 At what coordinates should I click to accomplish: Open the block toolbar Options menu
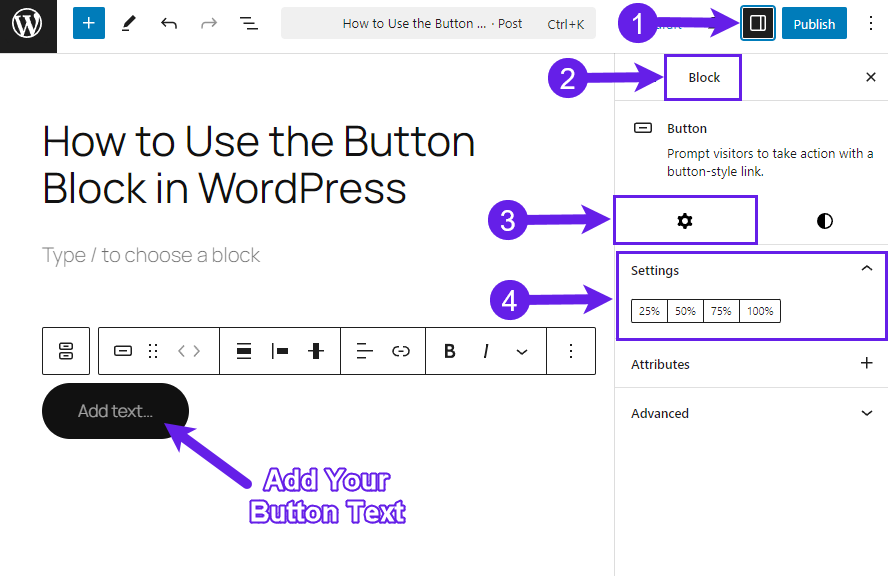pyautogui.click(x=571, y=351)
